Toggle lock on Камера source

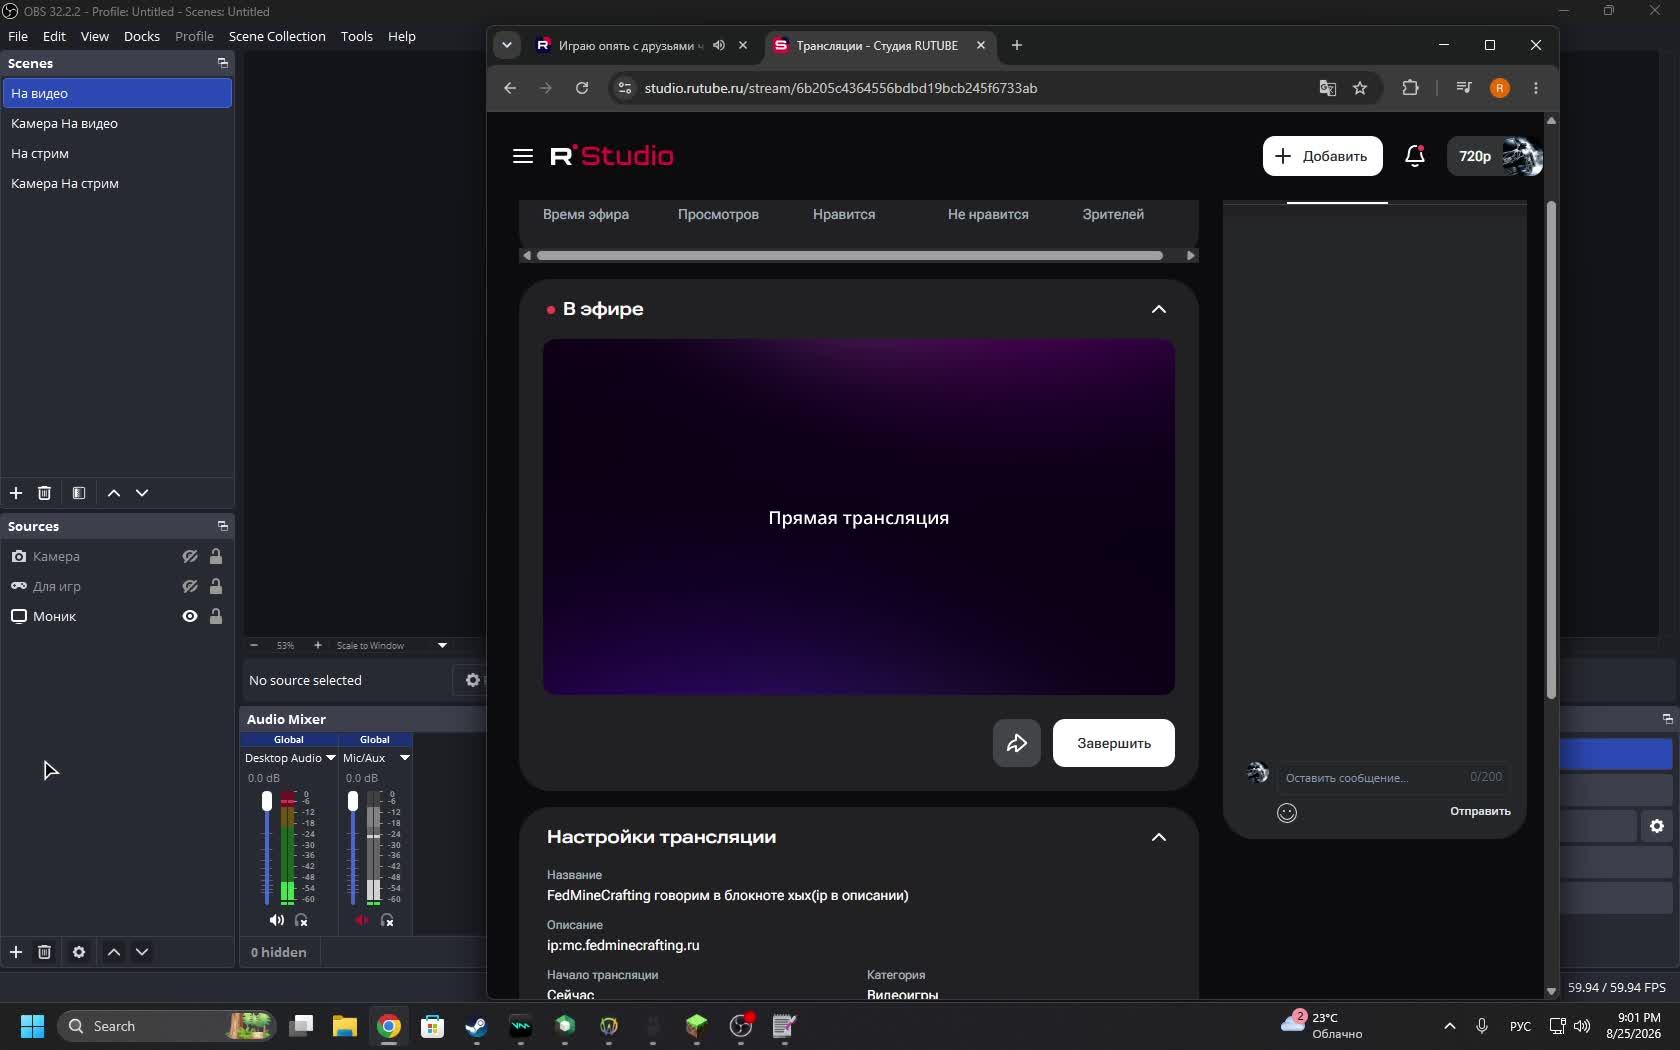216,556
